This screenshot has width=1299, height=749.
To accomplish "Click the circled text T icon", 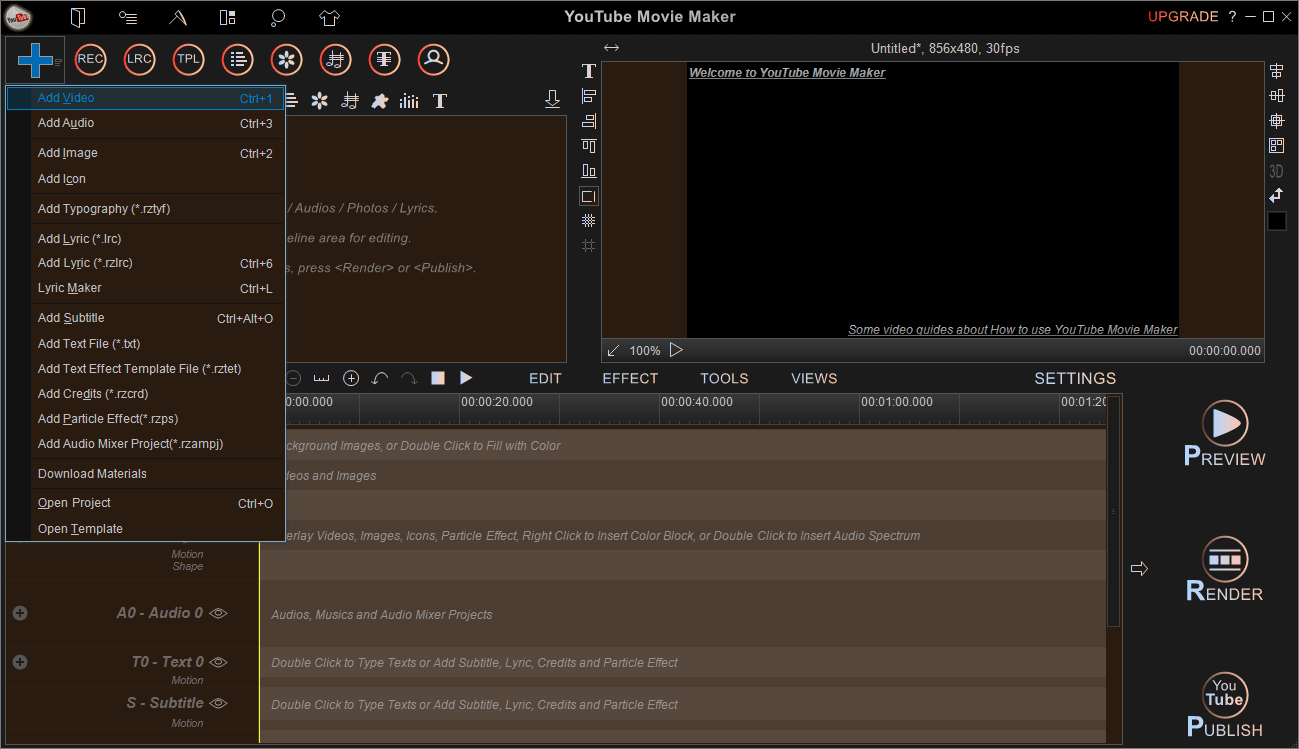I will point(384,59).
